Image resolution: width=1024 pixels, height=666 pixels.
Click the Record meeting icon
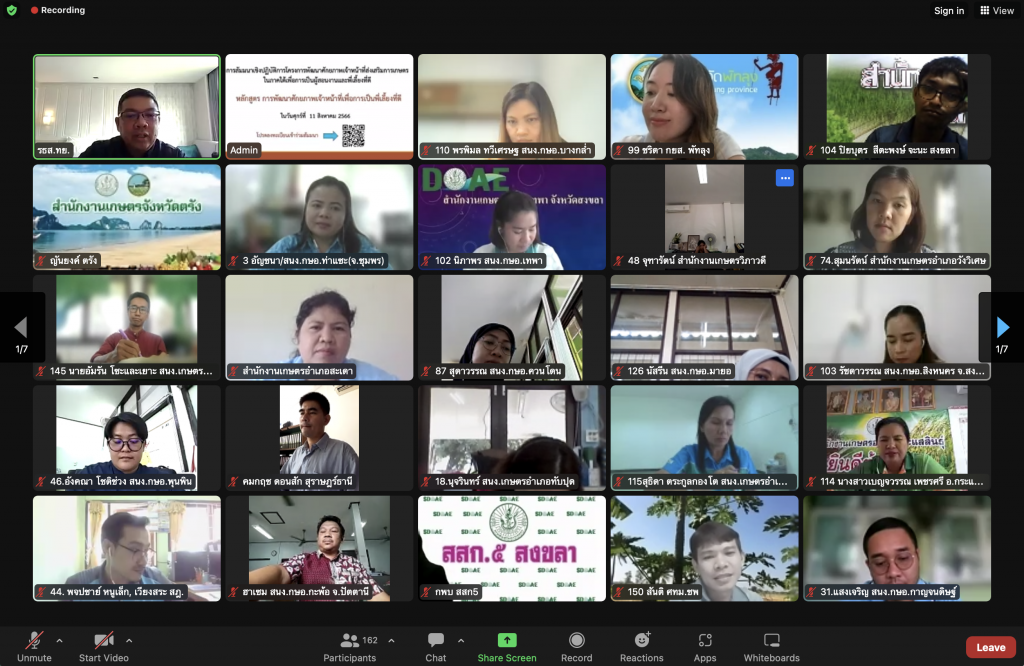[576, 641]
